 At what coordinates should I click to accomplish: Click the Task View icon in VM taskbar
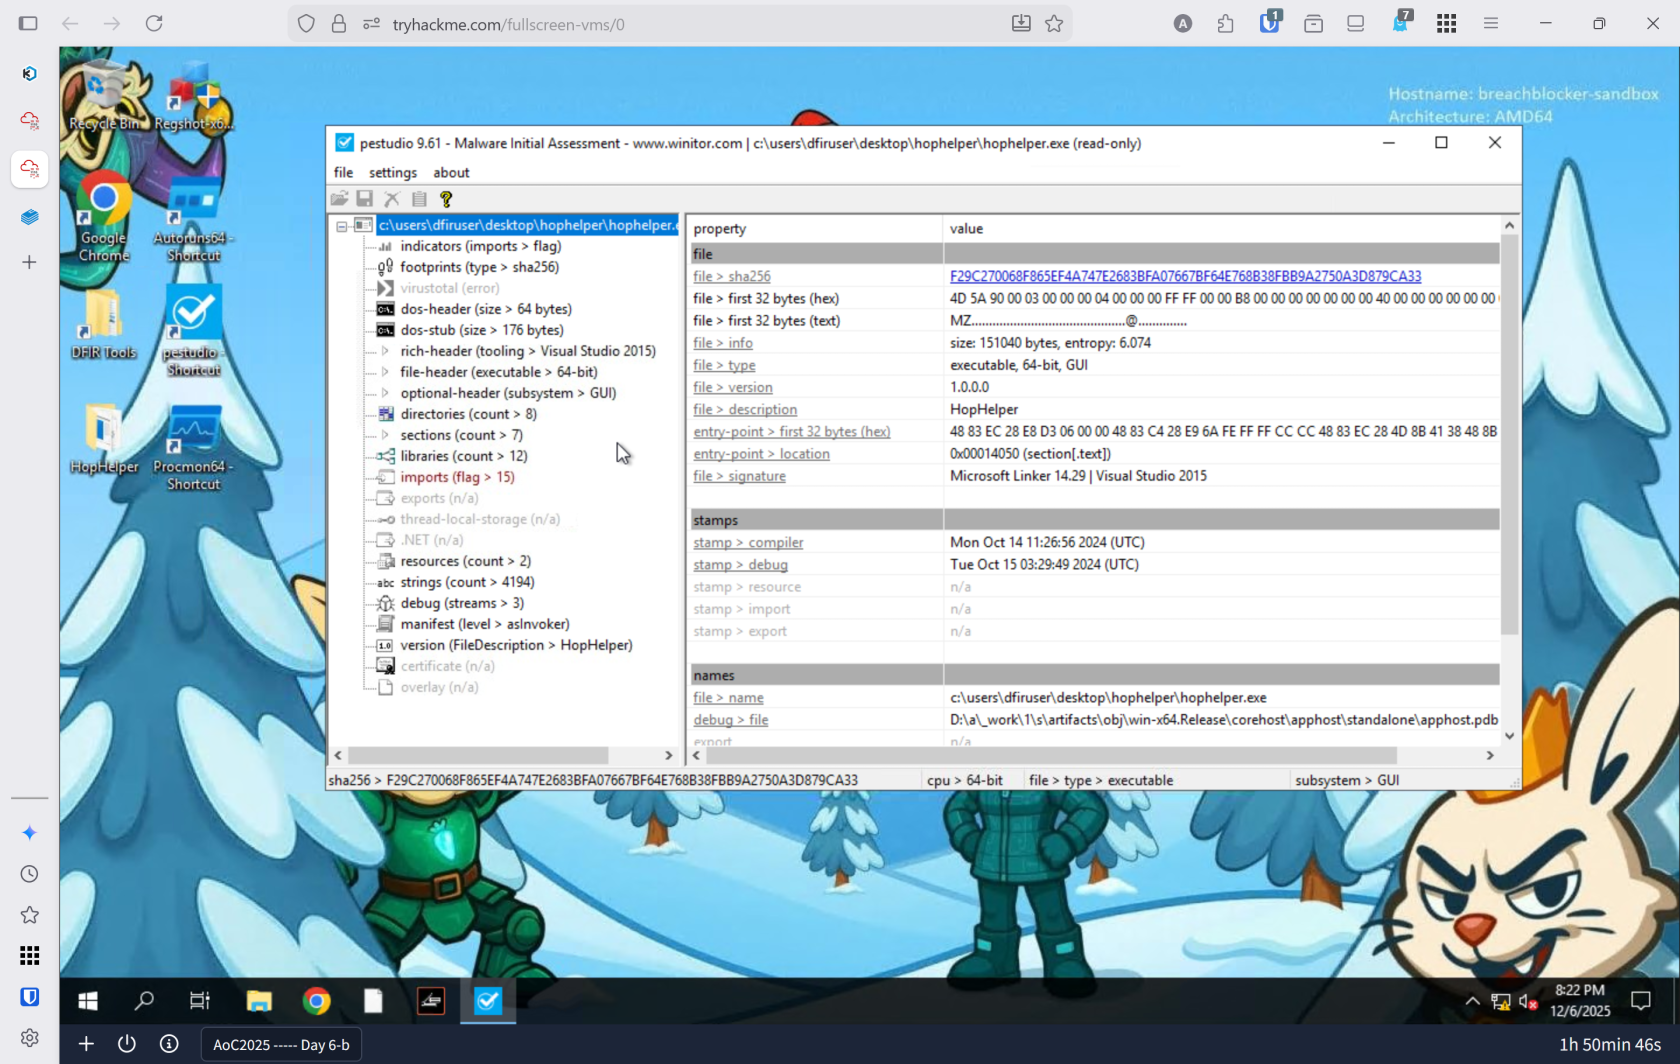coord(200,1001)
